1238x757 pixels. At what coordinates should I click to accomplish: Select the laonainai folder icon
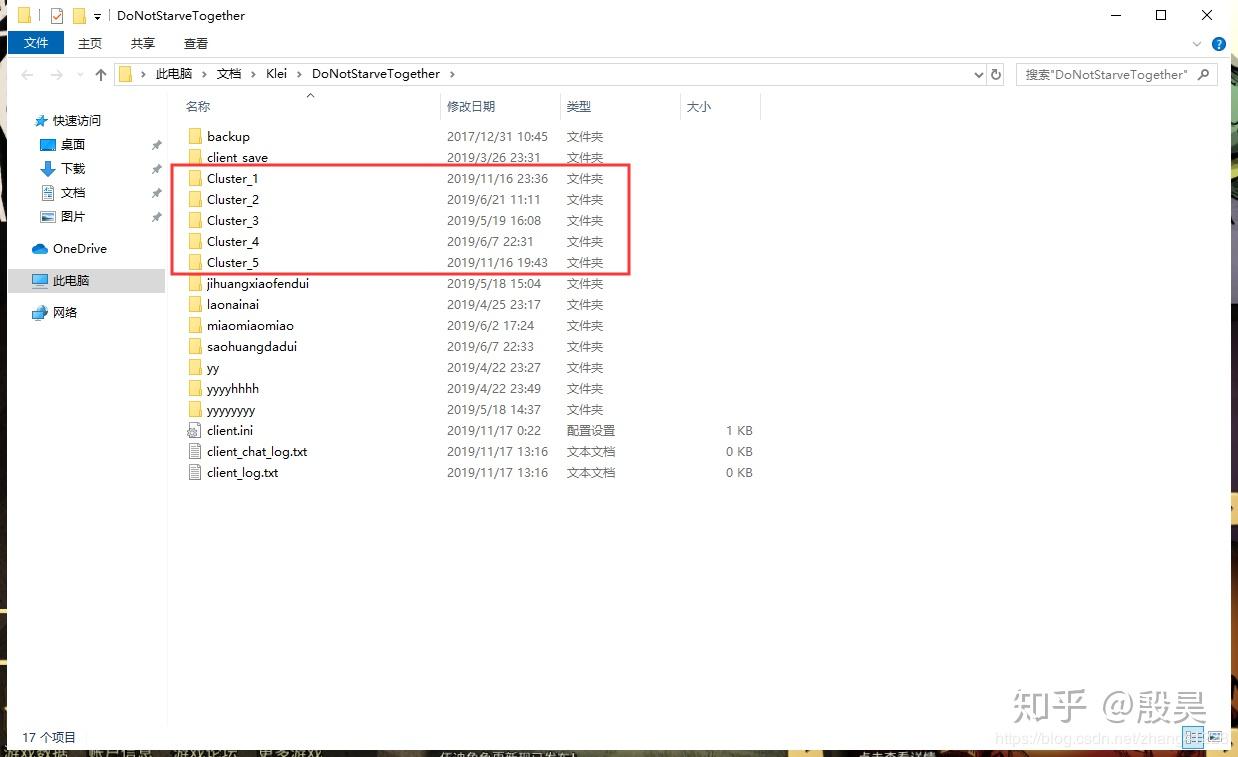coord(195,304)
